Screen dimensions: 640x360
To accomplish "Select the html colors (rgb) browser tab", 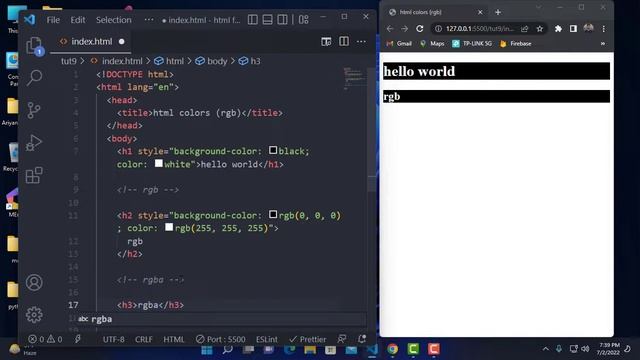I will [x=435, y=12].
